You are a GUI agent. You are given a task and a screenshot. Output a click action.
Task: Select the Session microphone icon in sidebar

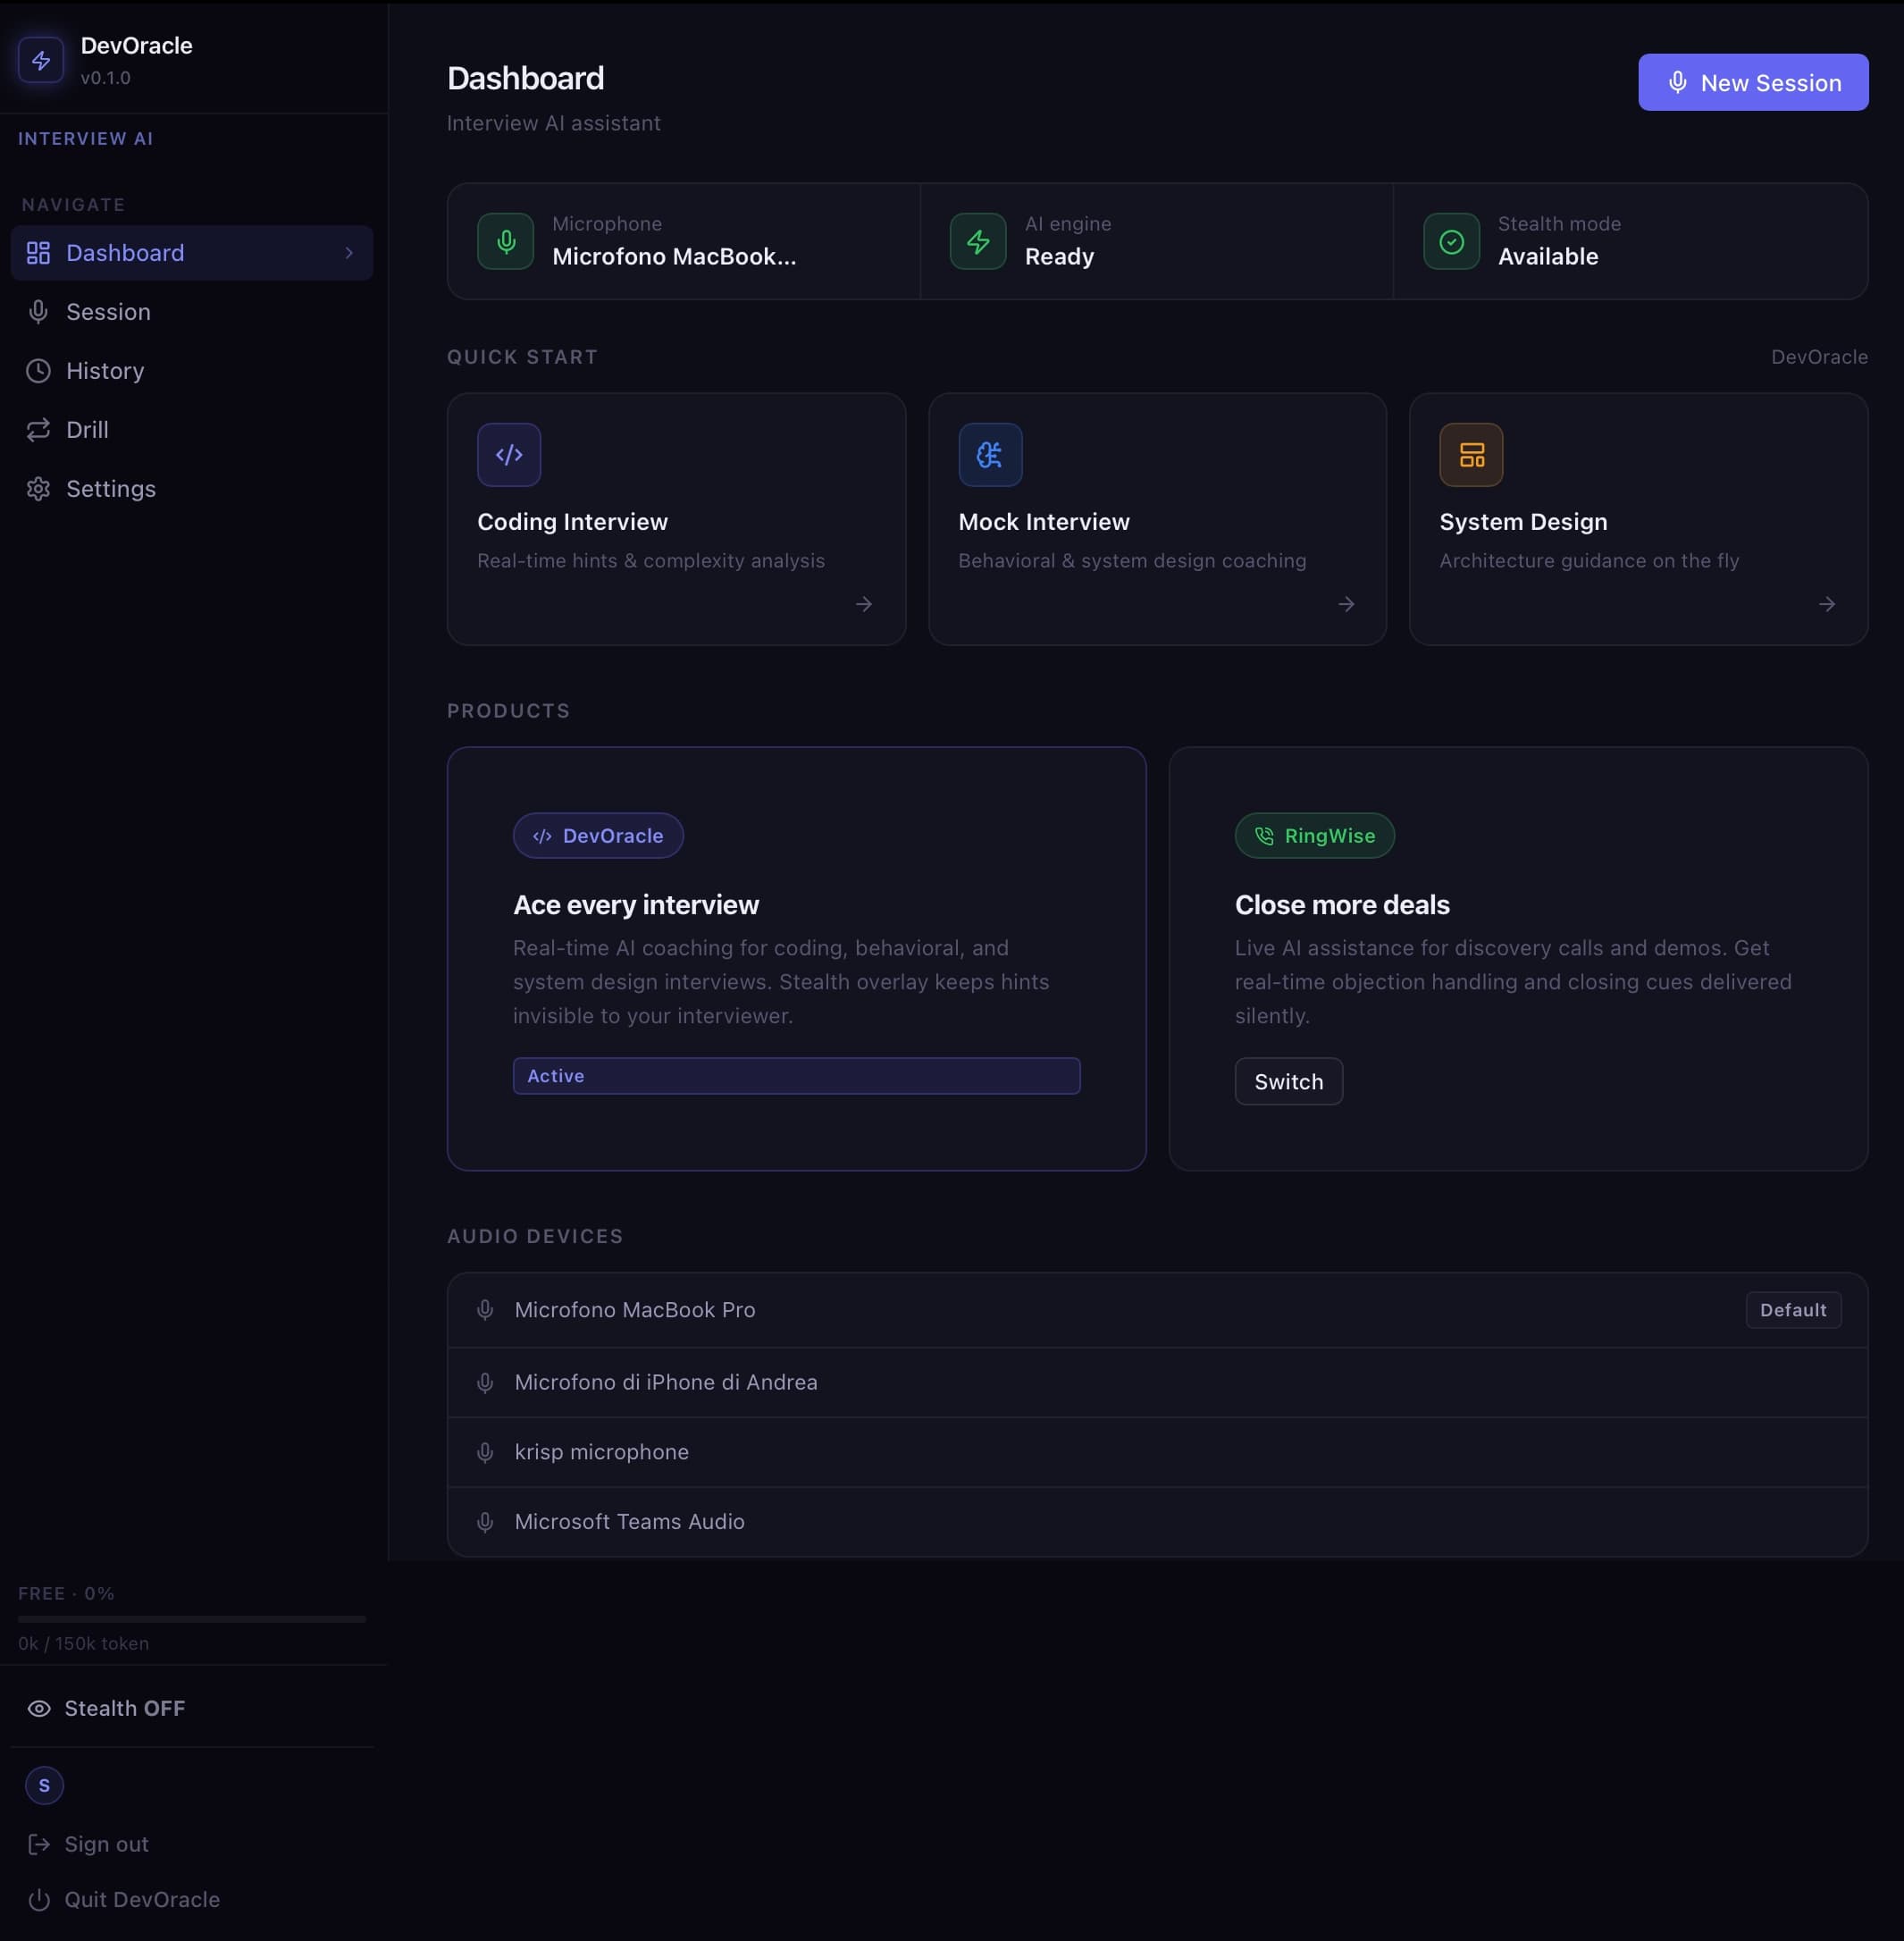pyautogui.click(x=38, y=311)
